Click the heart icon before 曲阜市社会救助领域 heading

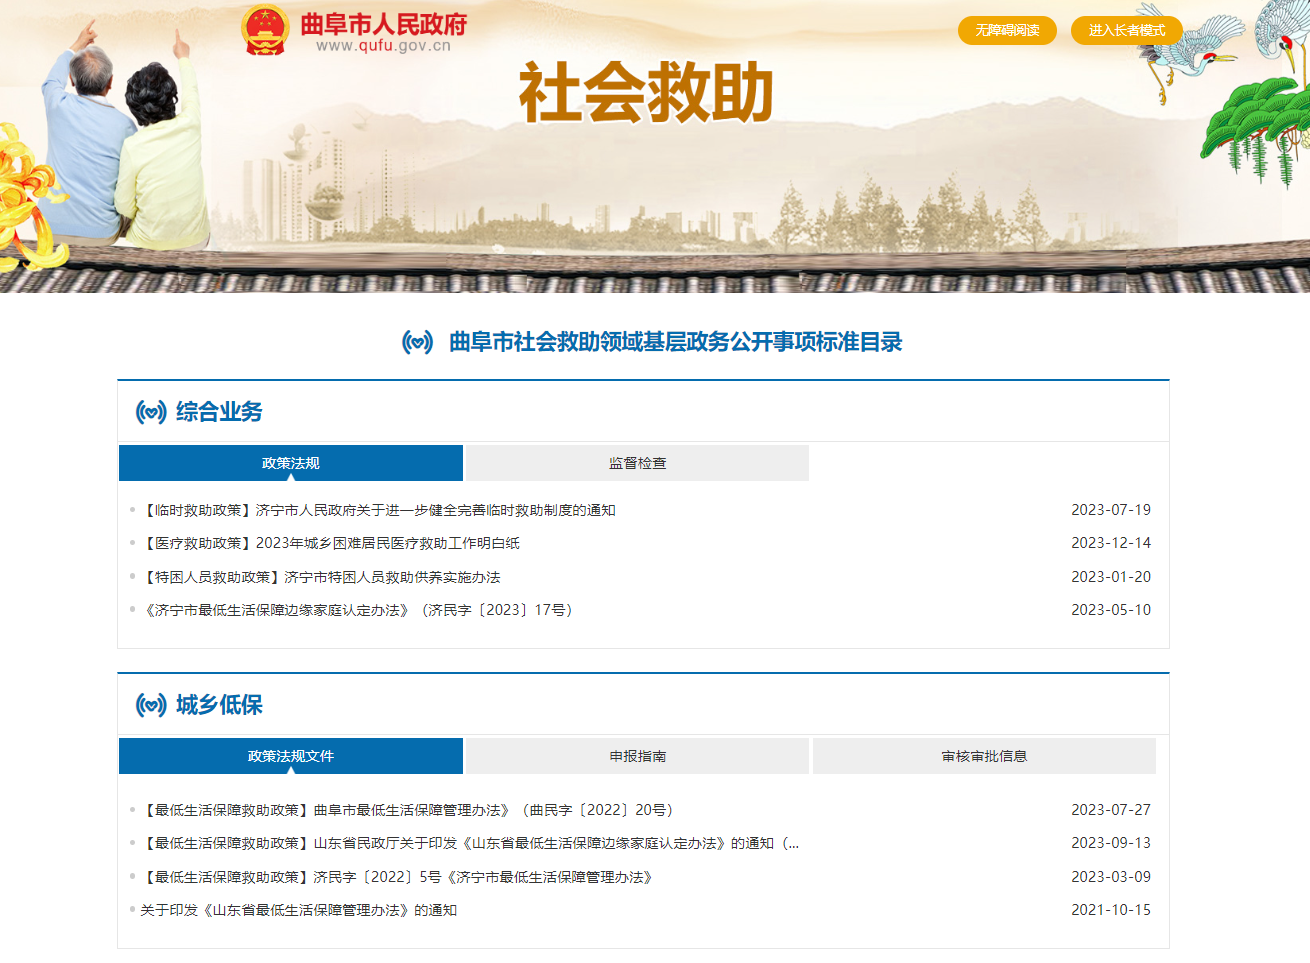417,342
